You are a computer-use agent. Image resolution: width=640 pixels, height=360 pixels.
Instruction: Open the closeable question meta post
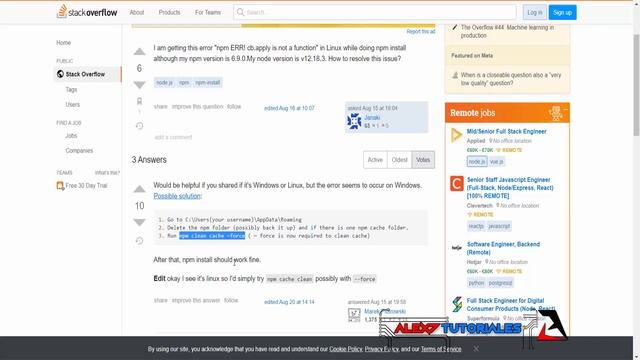click(x=511, y=79)
